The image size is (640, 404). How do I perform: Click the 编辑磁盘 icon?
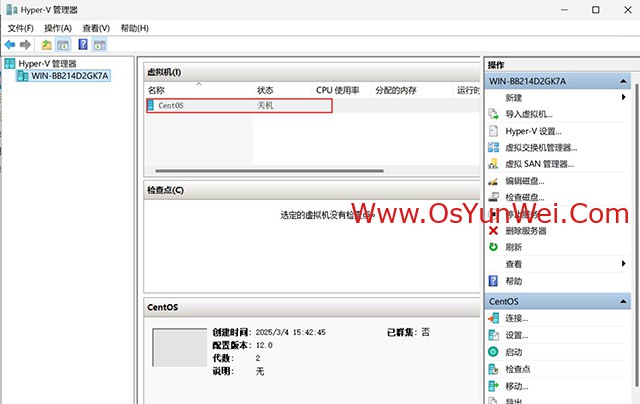[x=493, y=181]
